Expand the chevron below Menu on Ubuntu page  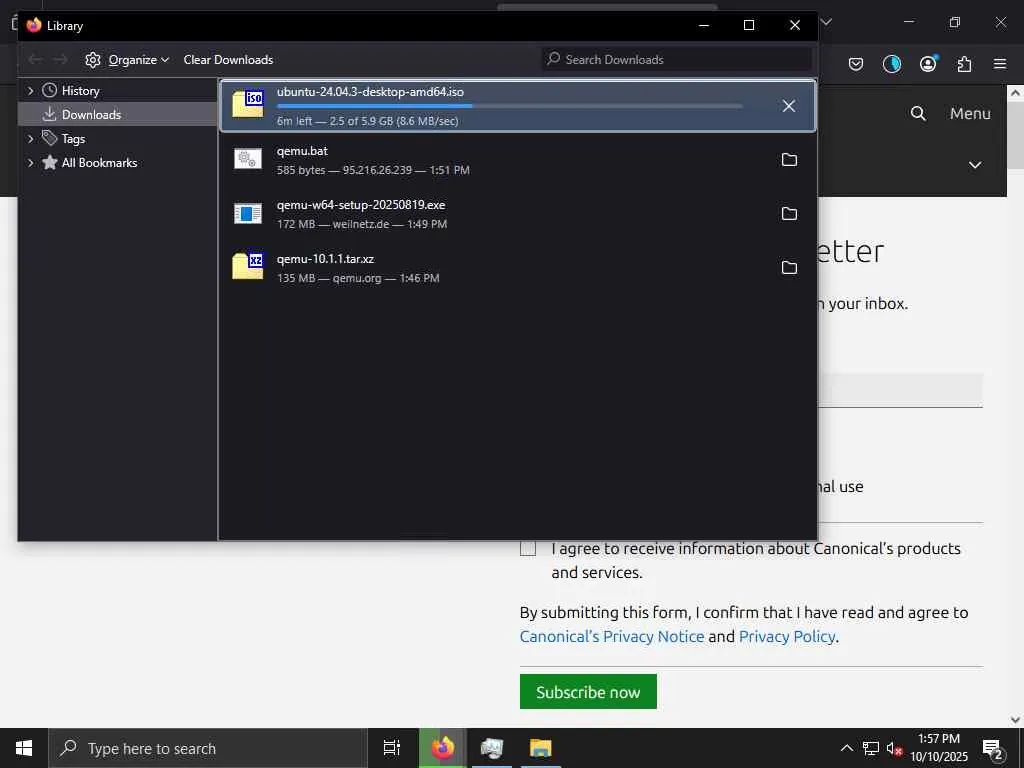click(x=975, y=165)
